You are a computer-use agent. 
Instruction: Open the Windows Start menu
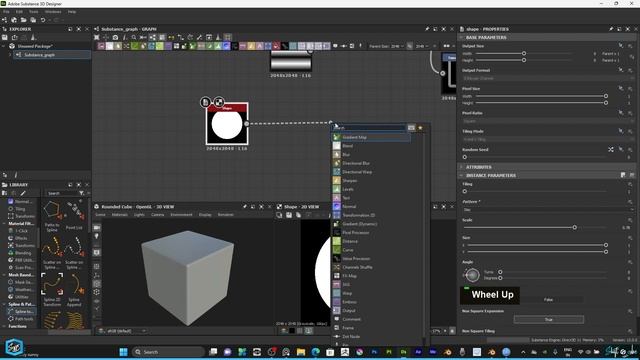coord(123,352)
